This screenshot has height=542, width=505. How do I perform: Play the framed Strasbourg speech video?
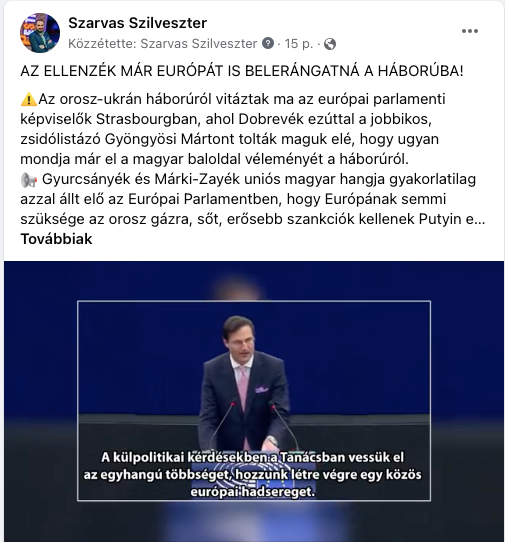coord(254,401)
